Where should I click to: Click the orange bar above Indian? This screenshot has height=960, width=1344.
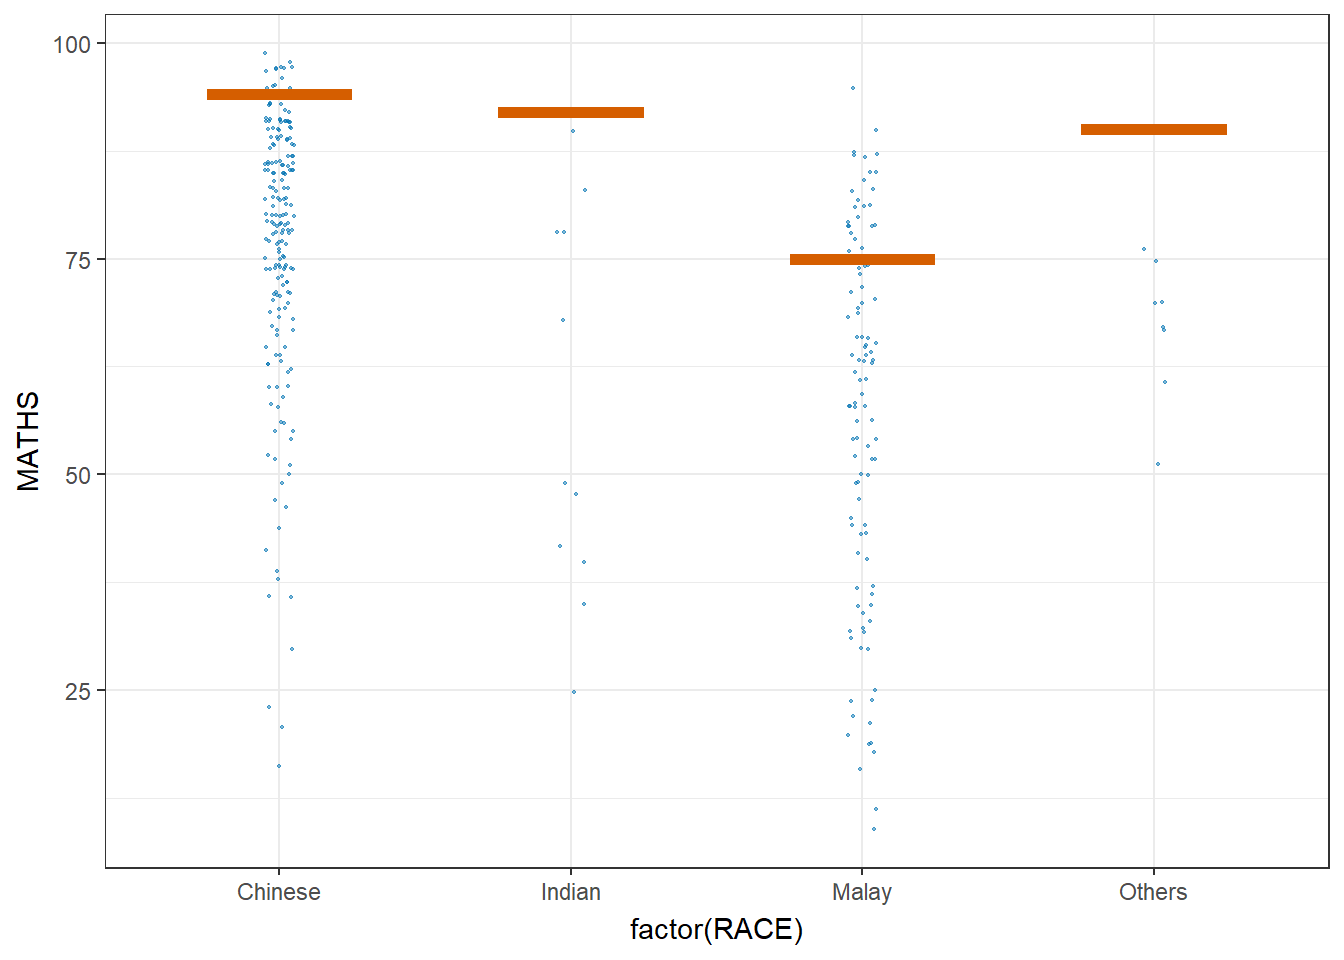click(x=570, y=113)
